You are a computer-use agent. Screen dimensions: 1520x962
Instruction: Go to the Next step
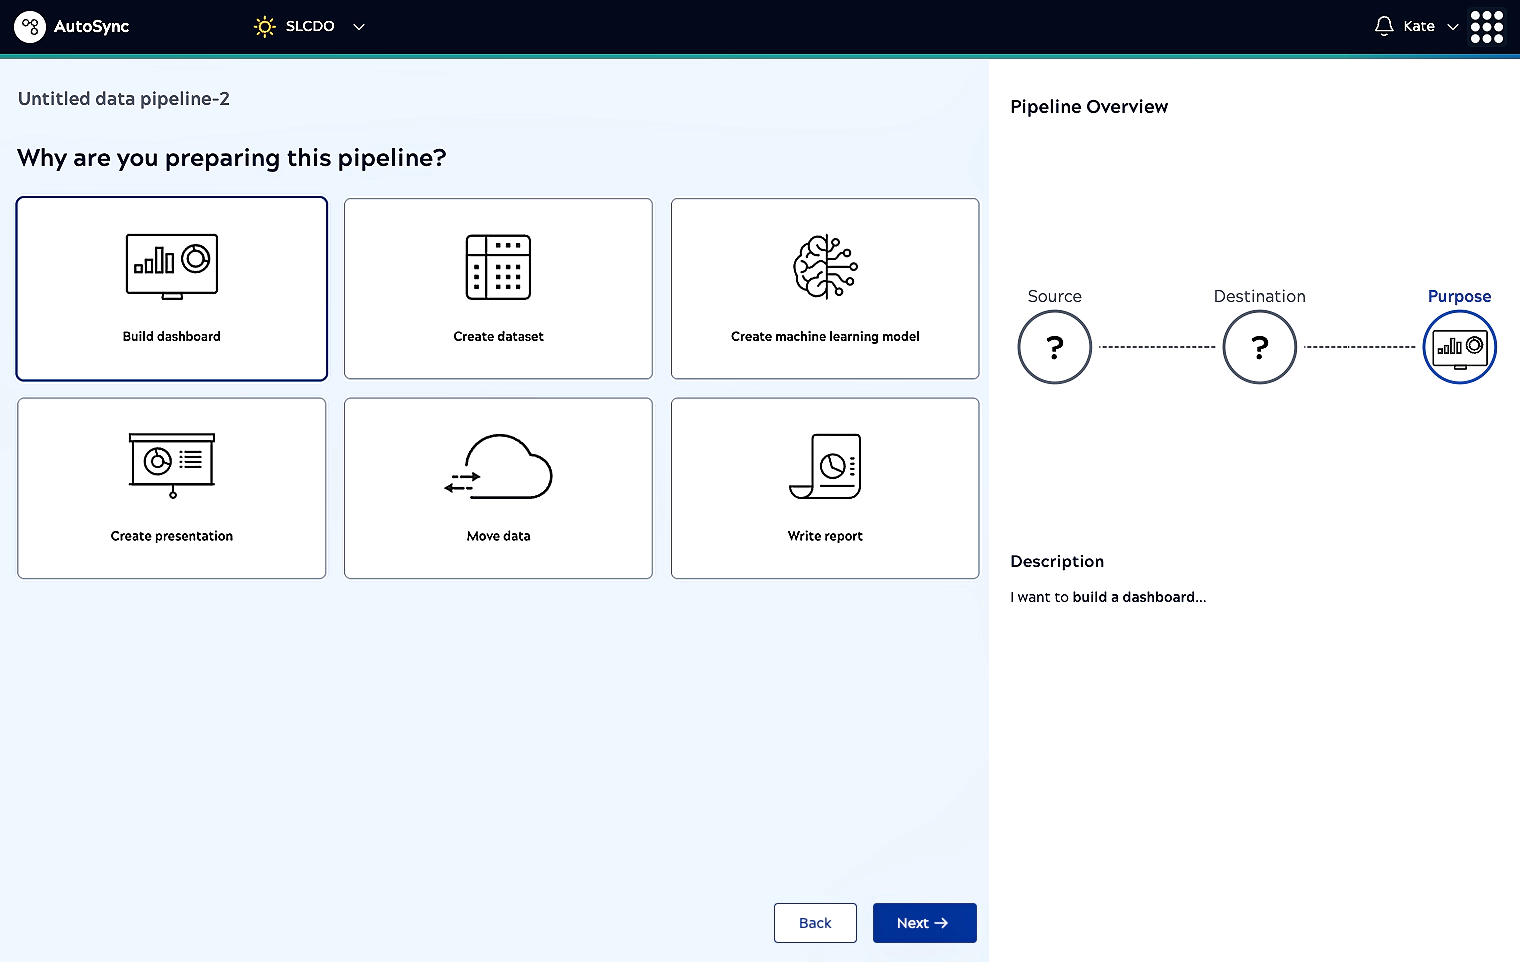[925, 923]
